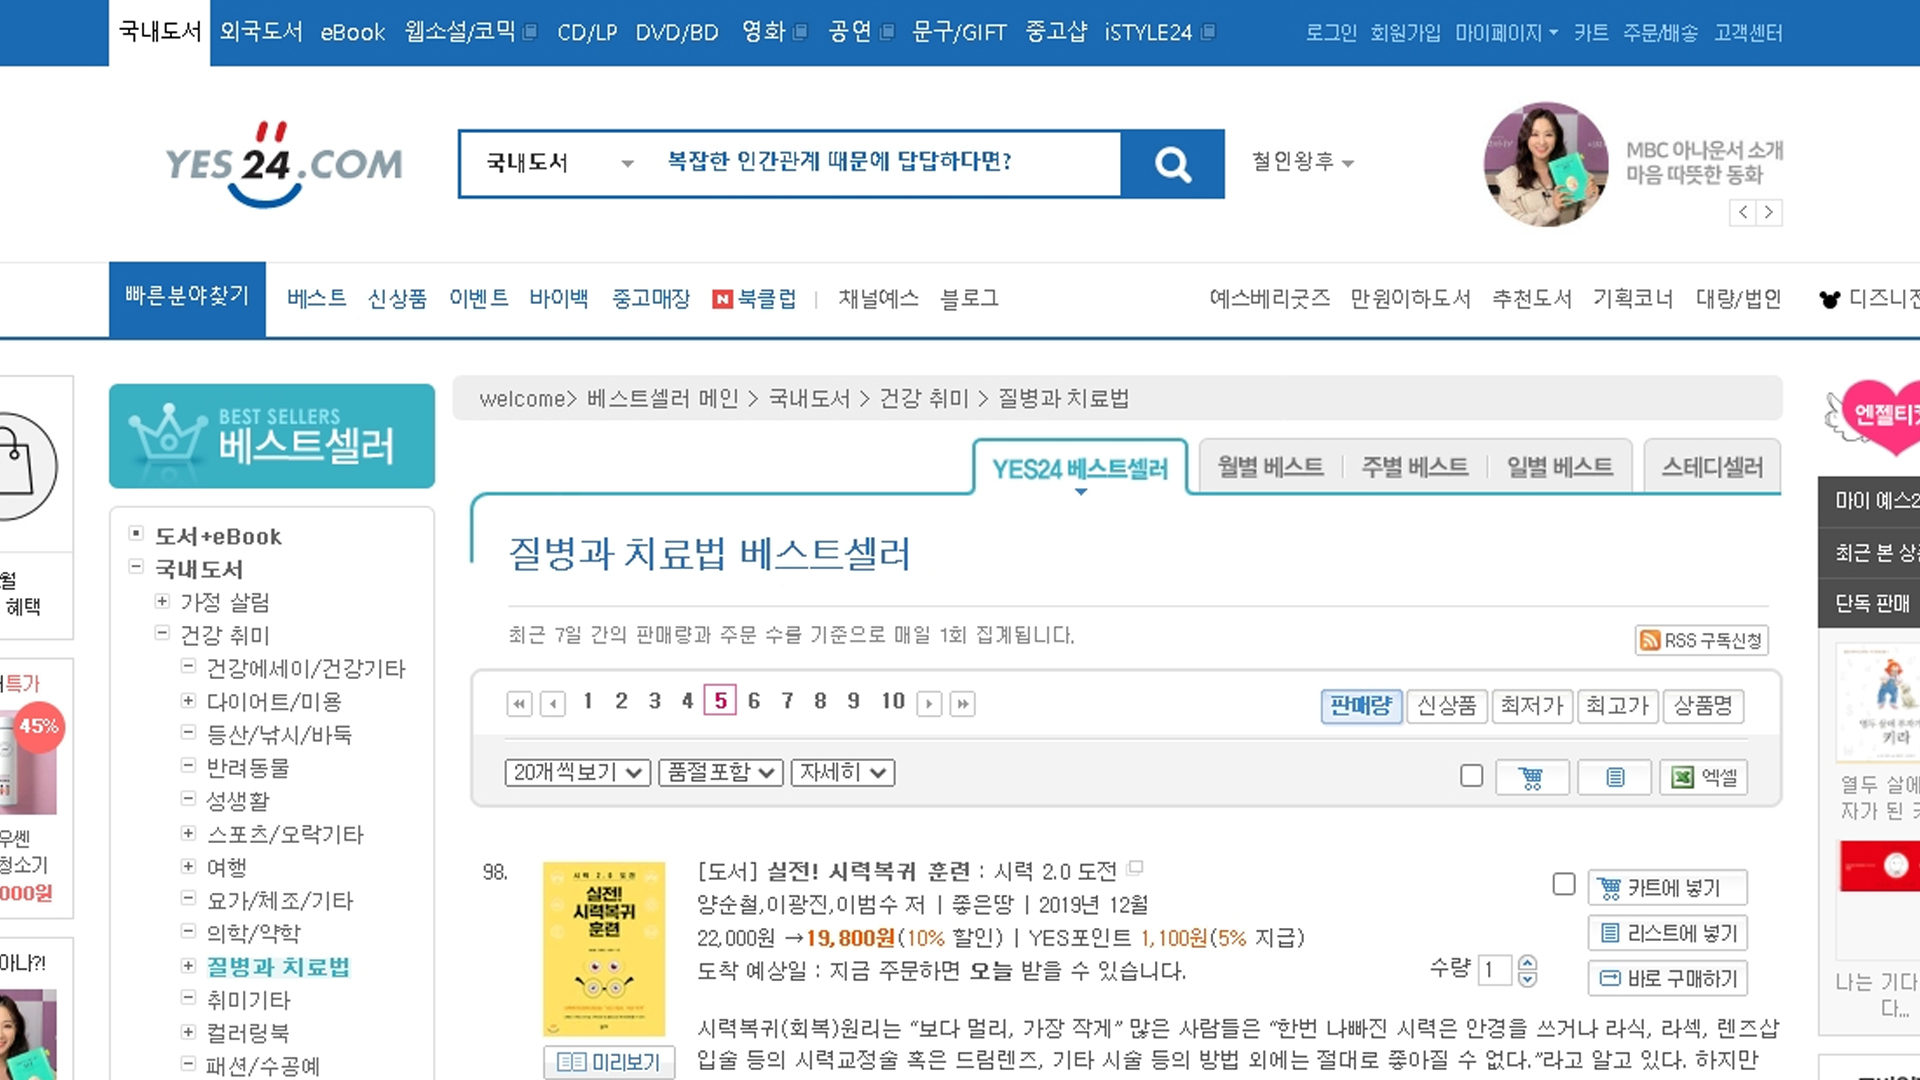Sort by 최저가 lowest price

pyautogui.click(x=1532, y=706)
